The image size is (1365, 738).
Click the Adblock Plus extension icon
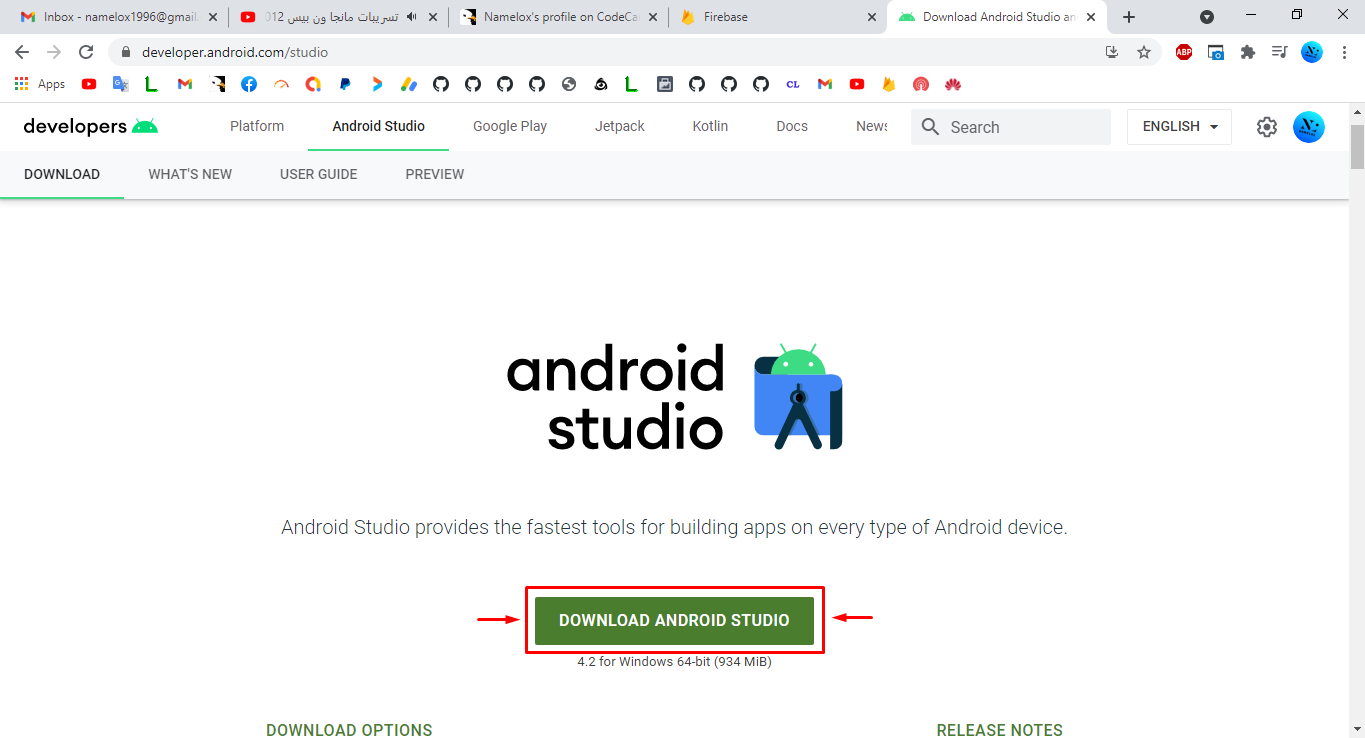(1184, 52)
